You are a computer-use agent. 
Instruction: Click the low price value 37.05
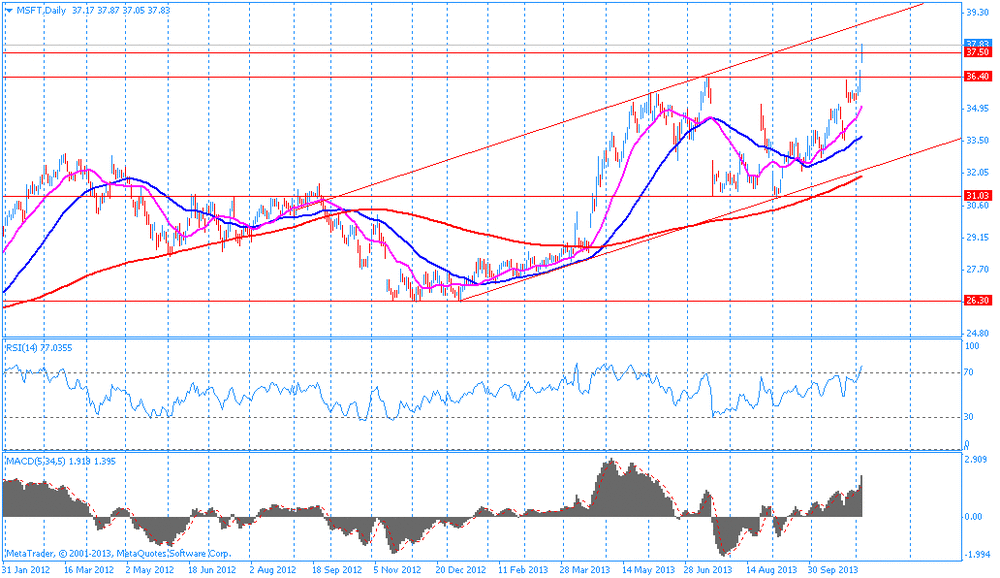(x=133, y=11)
